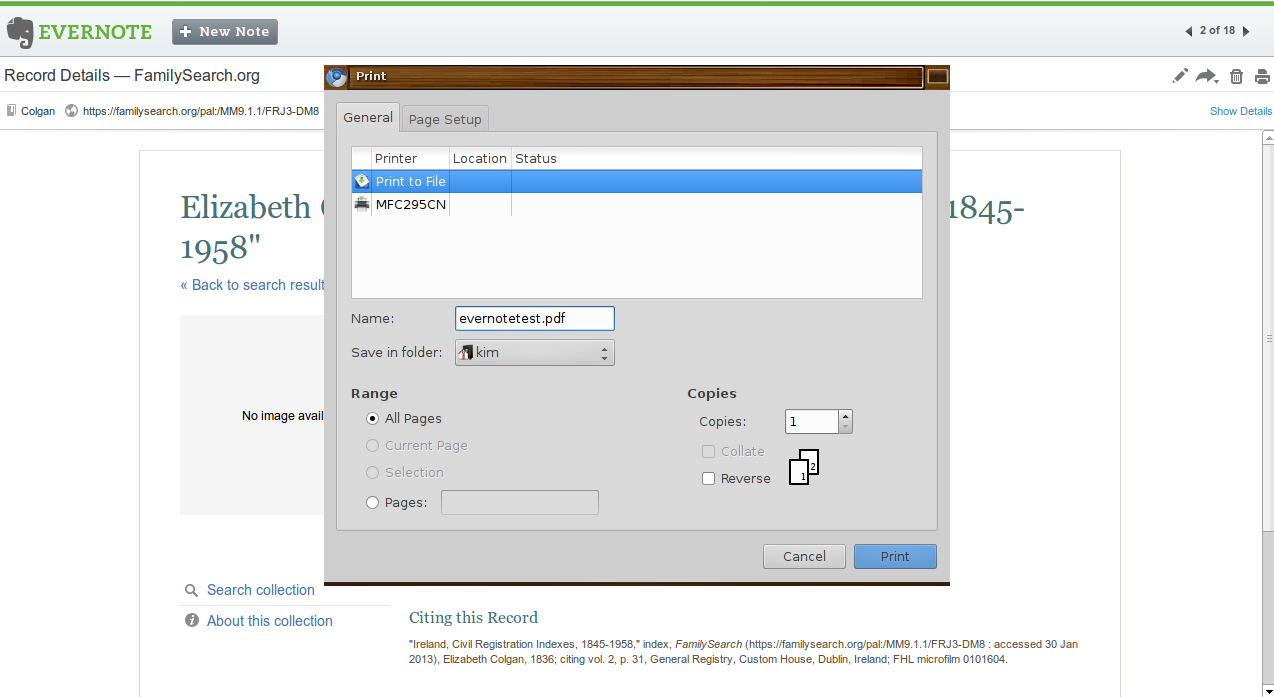
Task: Click the MFC295CN printer icon
Action: (x=362, y=204)
